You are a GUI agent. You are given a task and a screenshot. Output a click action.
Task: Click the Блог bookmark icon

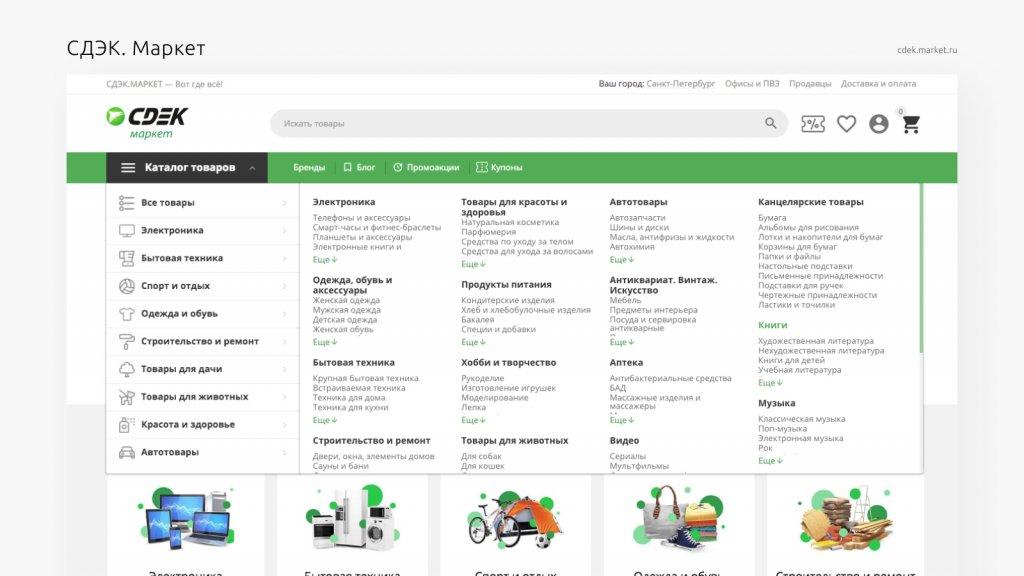[347, 168]
